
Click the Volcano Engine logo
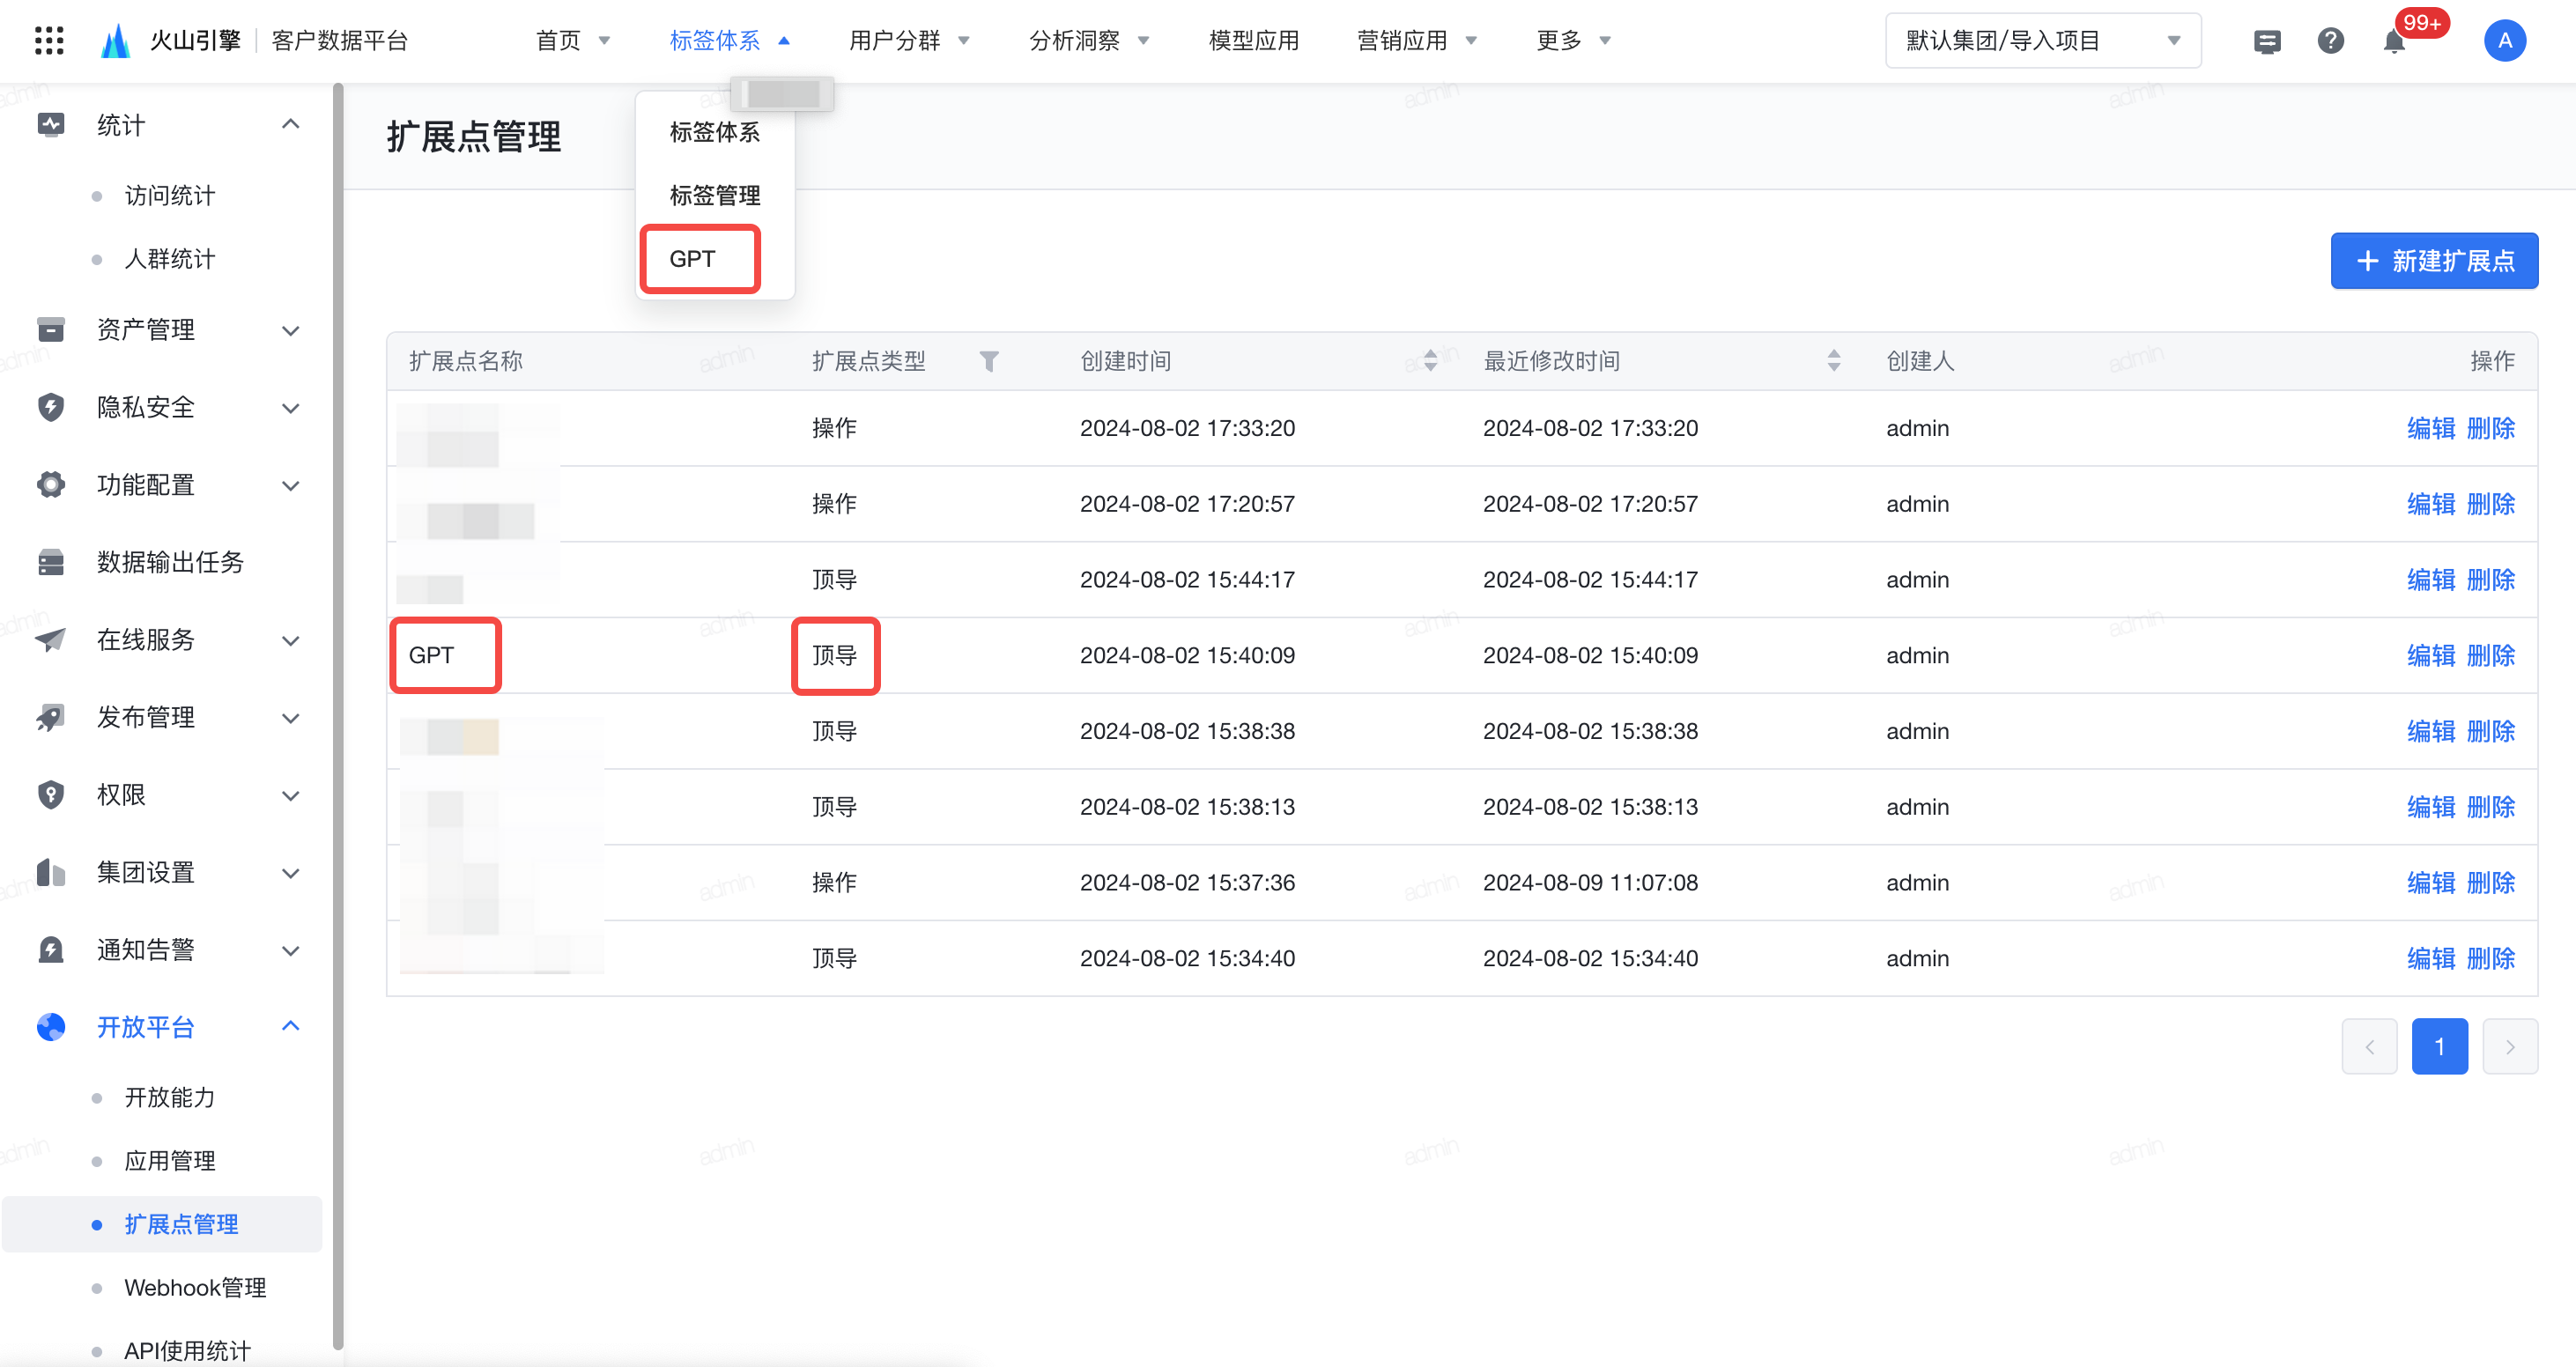click(x=116, y=40)
